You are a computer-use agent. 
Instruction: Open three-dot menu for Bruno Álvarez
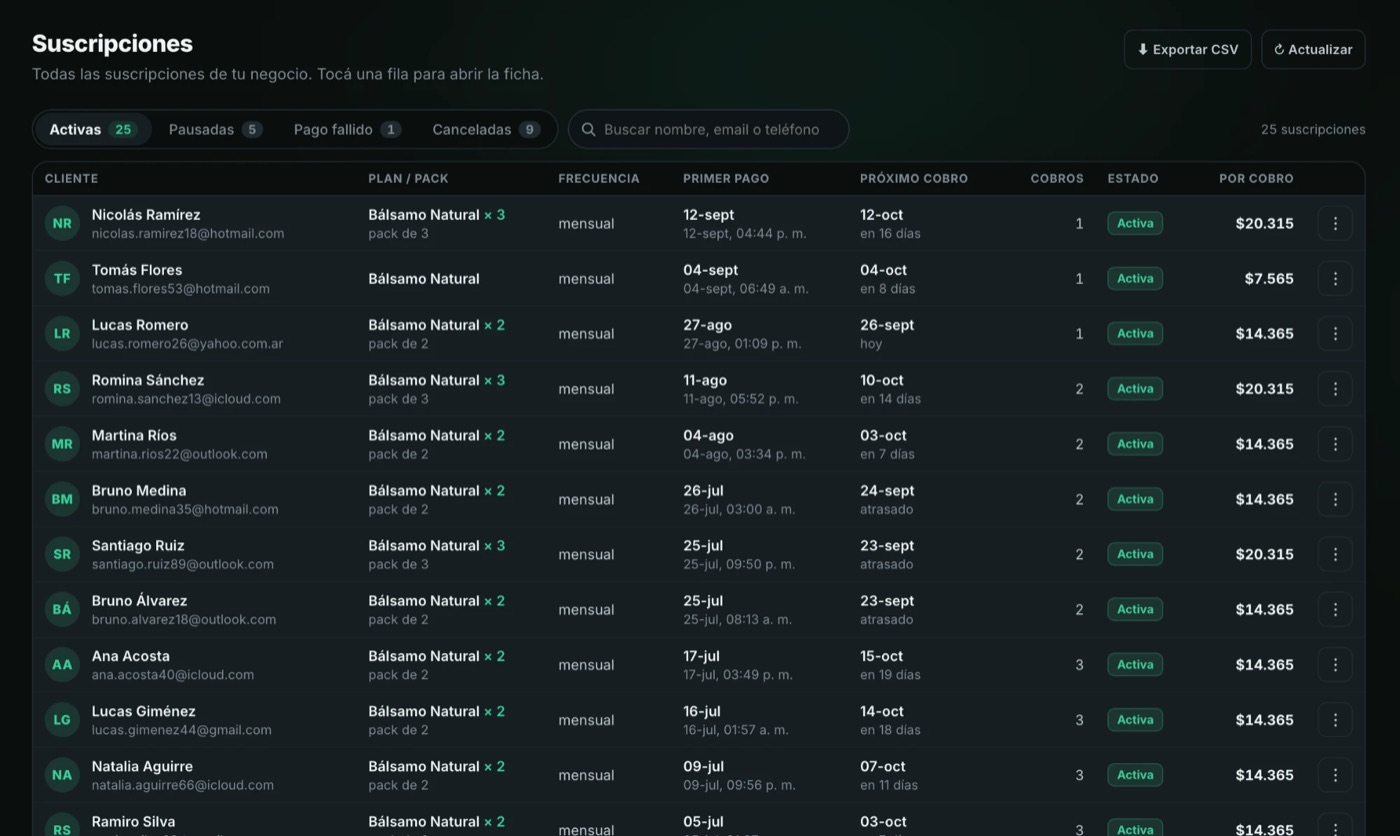(x=1335, y=609)
